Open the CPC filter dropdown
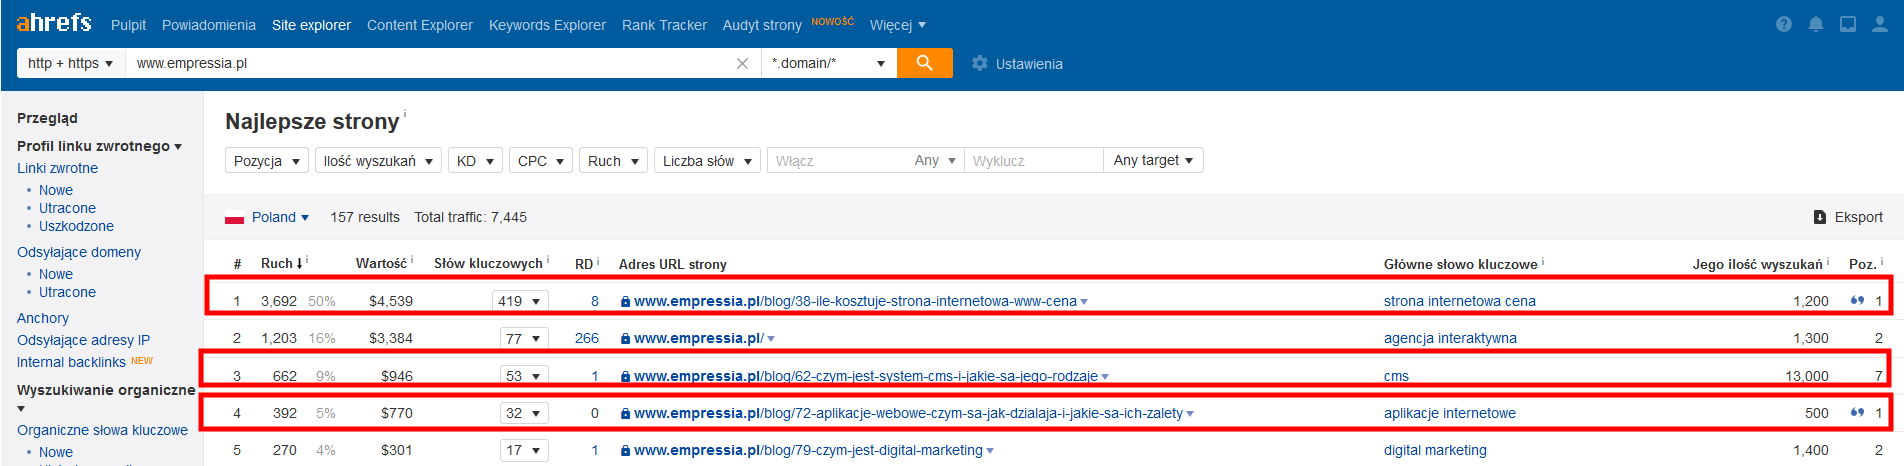This screenshot has width=1904, height=466. click(x=541, y=161)
